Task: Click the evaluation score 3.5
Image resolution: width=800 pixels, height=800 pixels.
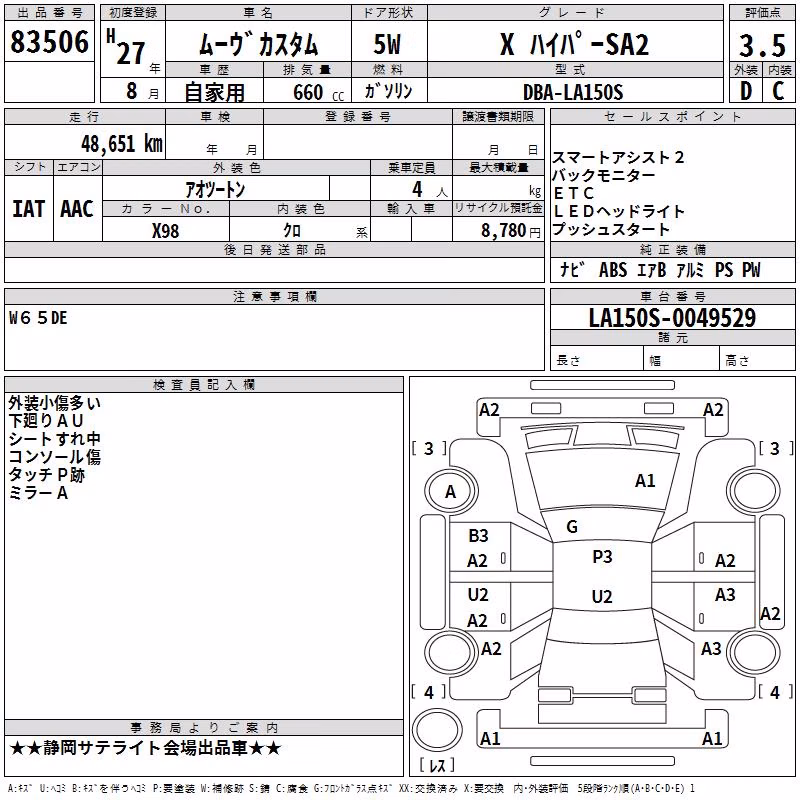Action: (x=762, y=45)
